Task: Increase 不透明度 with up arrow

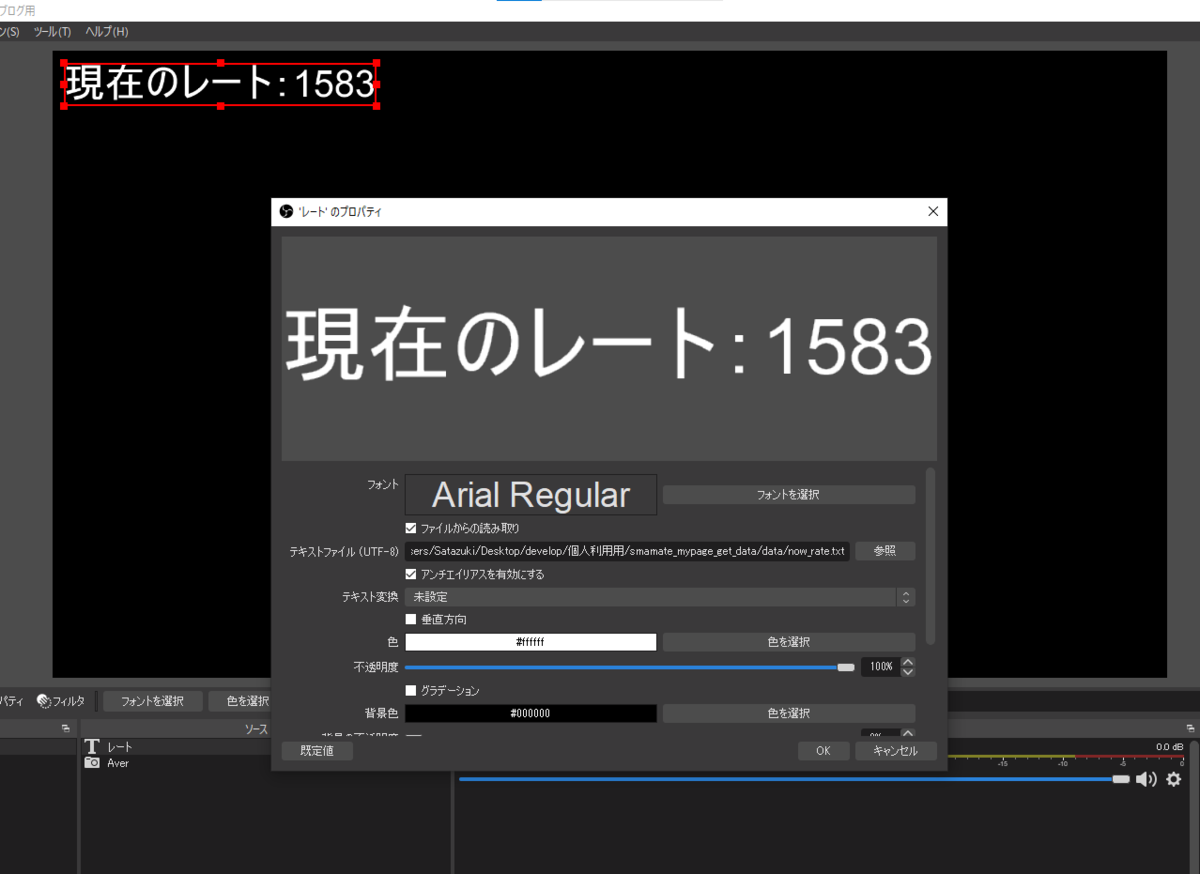Action: click(907, 662)
